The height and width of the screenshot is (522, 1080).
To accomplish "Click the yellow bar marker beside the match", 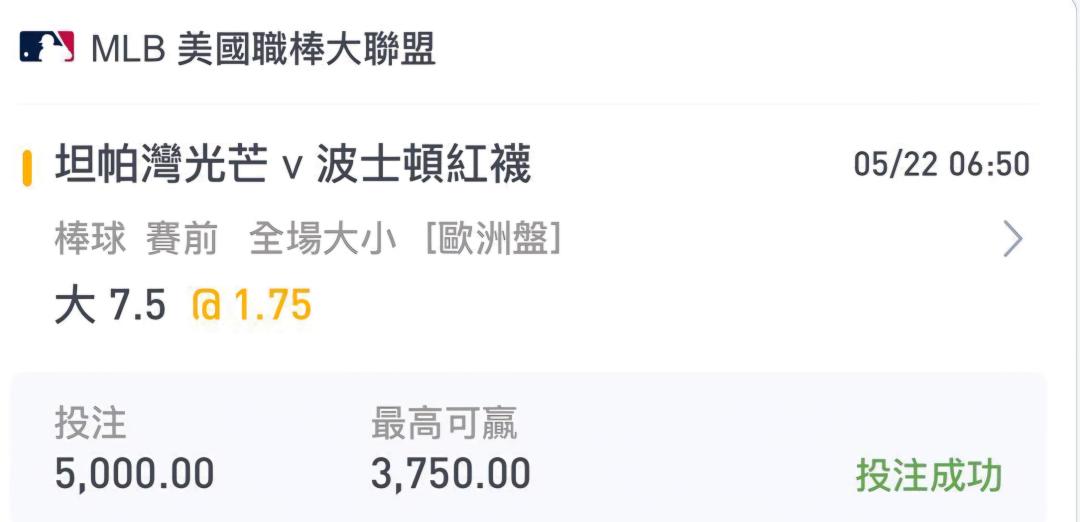I will [x=27, y=166].
